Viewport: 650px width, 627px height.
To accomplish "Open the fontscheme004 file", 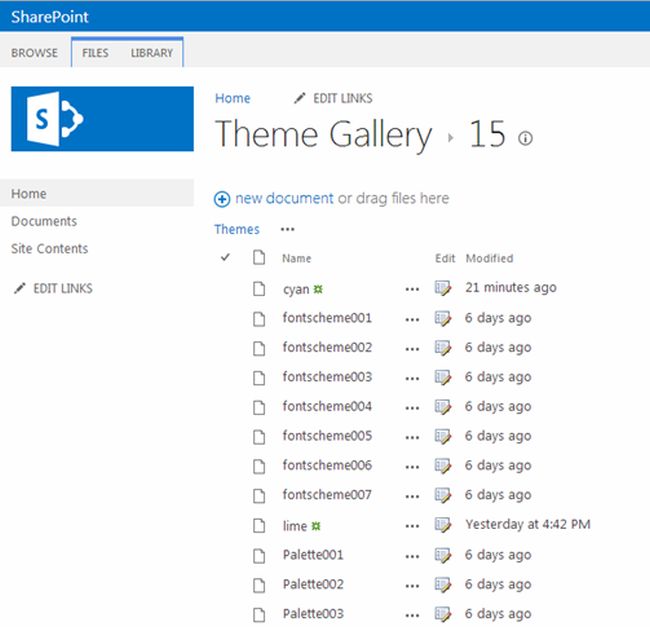I will pyautogui.click(x=327, y=406).
